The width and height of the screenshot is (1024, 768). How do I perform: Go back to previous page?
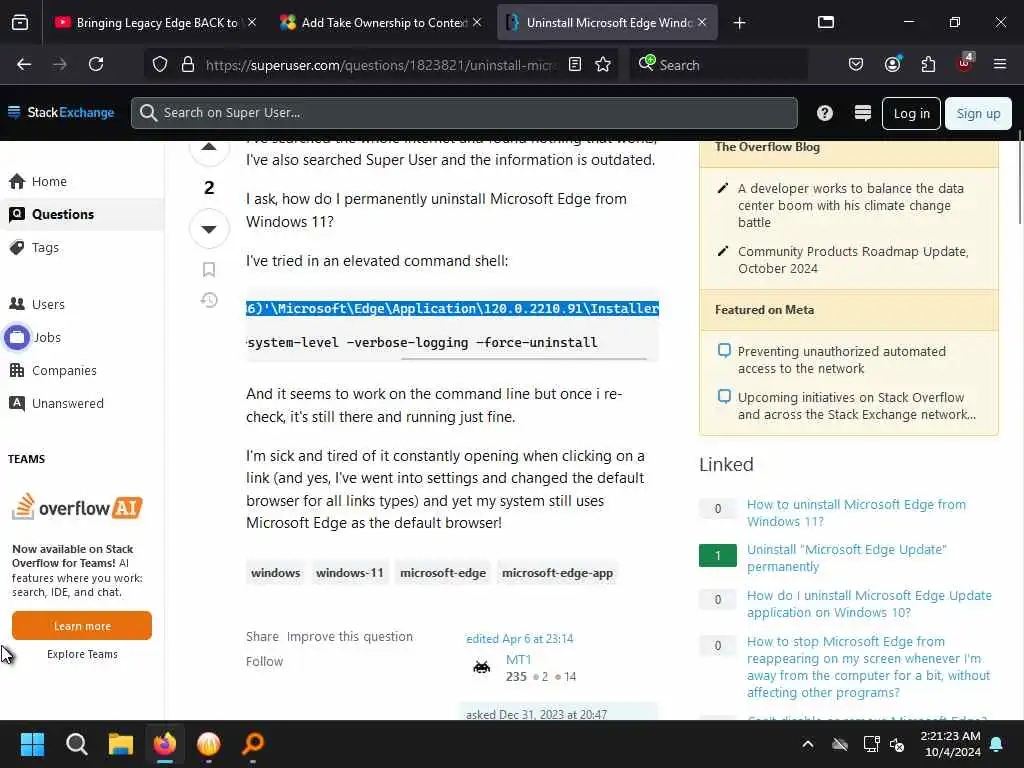coord(24,64)
